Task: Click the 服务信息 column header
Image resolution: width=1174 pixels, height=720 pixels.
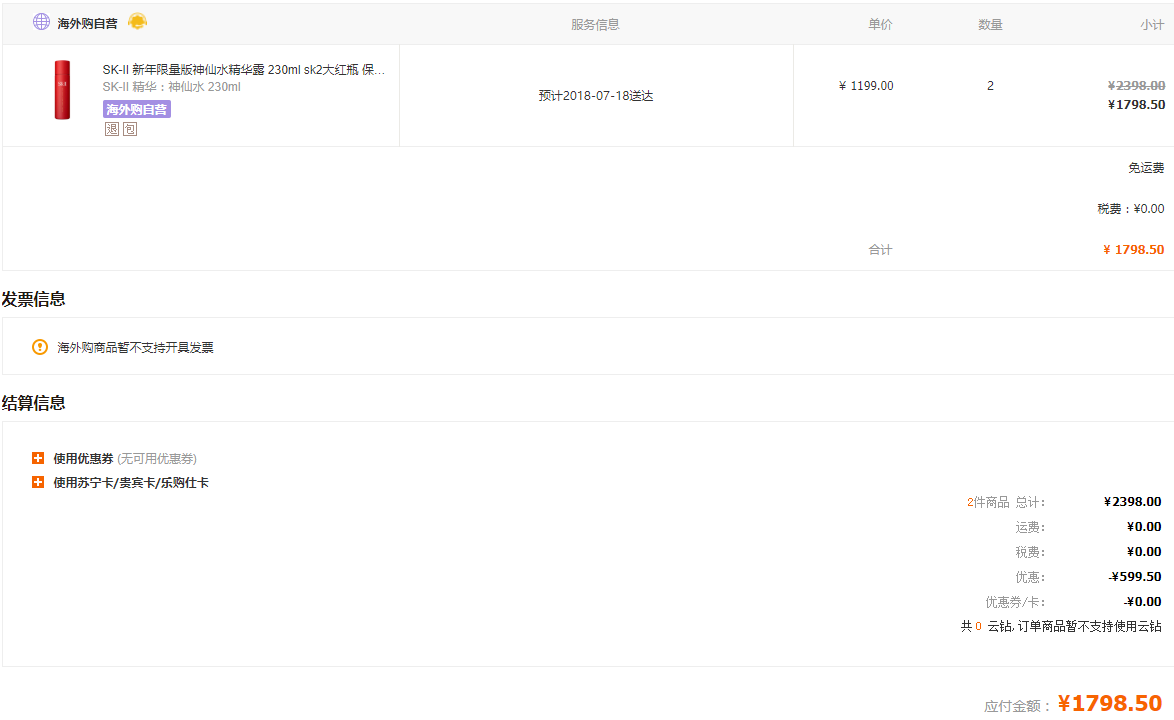Action: [595, 25]
